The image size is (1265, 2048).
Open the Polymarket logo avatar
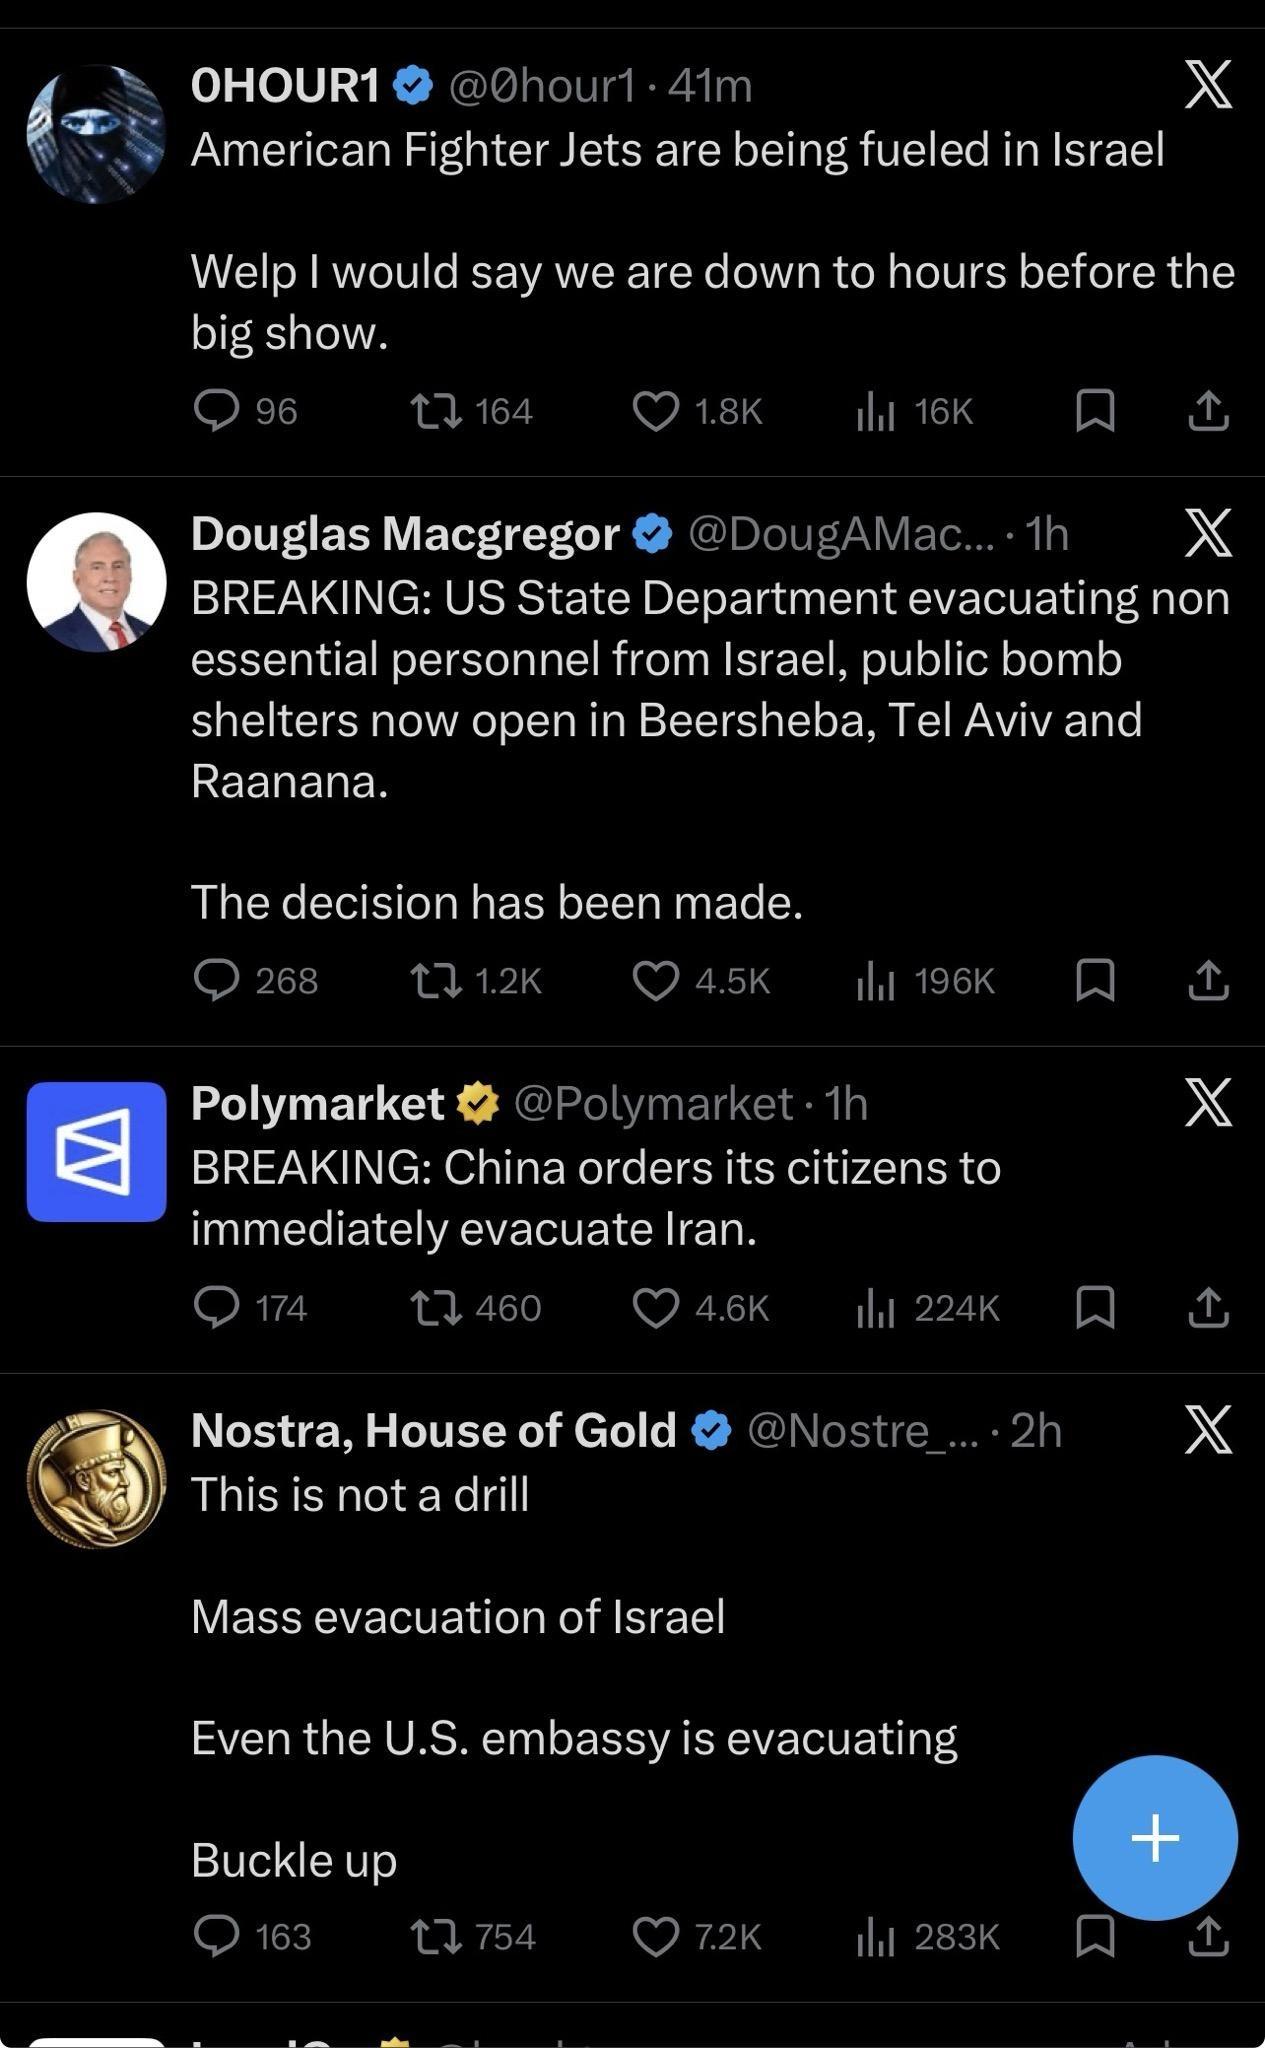coord(96,1151)
